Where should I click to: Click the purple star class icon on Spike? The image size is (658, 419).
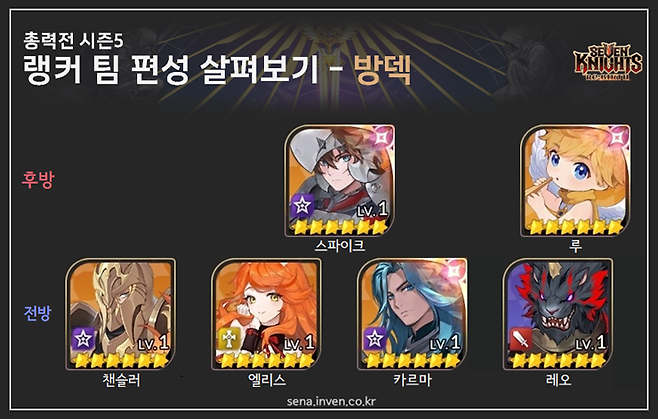pos(302,206)
